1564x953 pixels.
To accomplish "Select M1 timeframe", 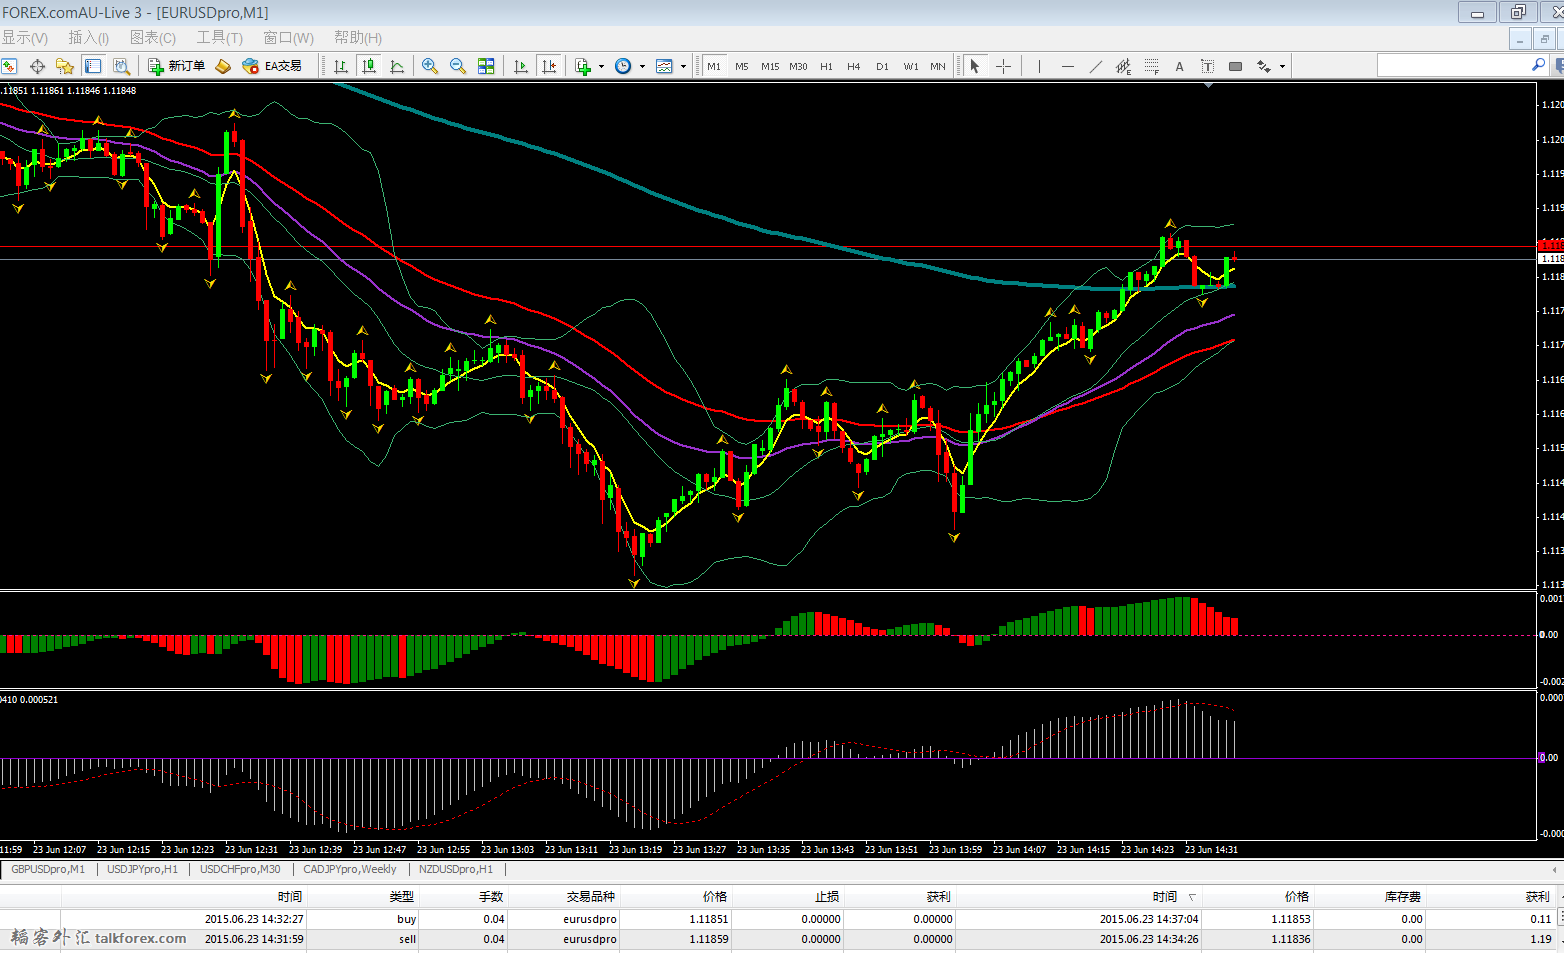I will [714, 66].
